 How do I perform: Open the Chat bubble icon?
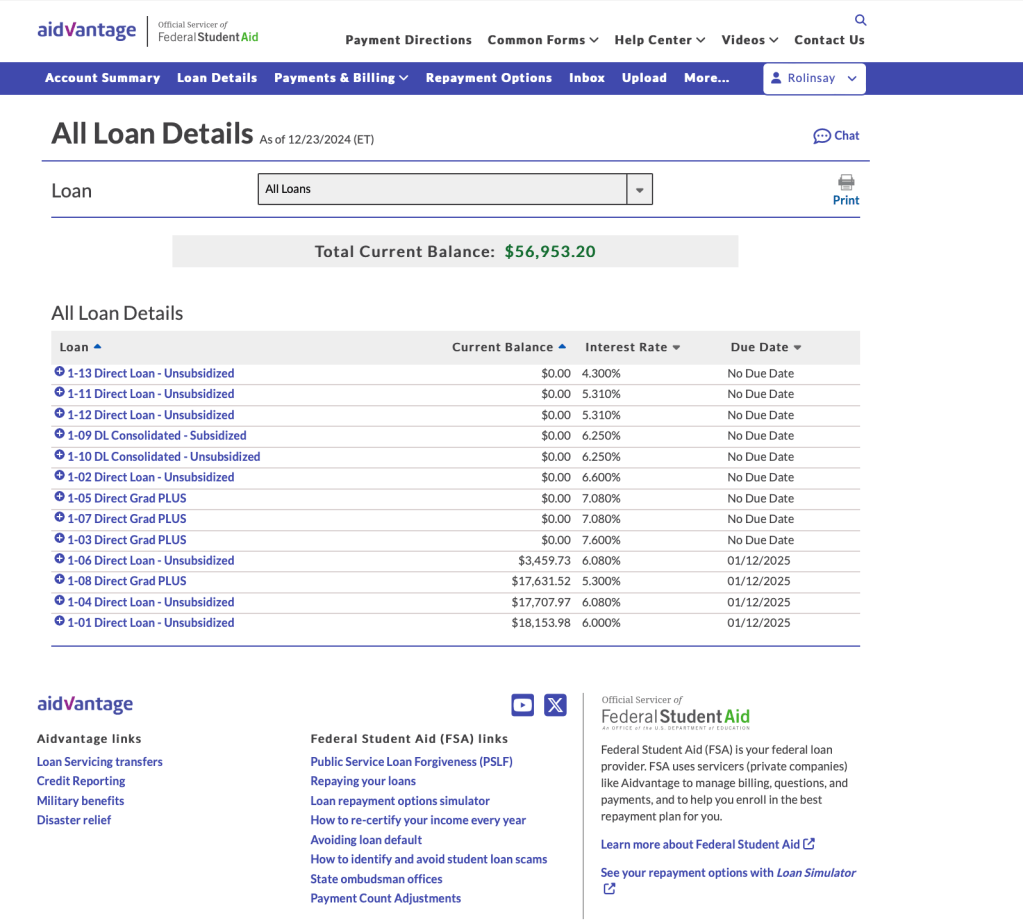click(x=822, y=136)
